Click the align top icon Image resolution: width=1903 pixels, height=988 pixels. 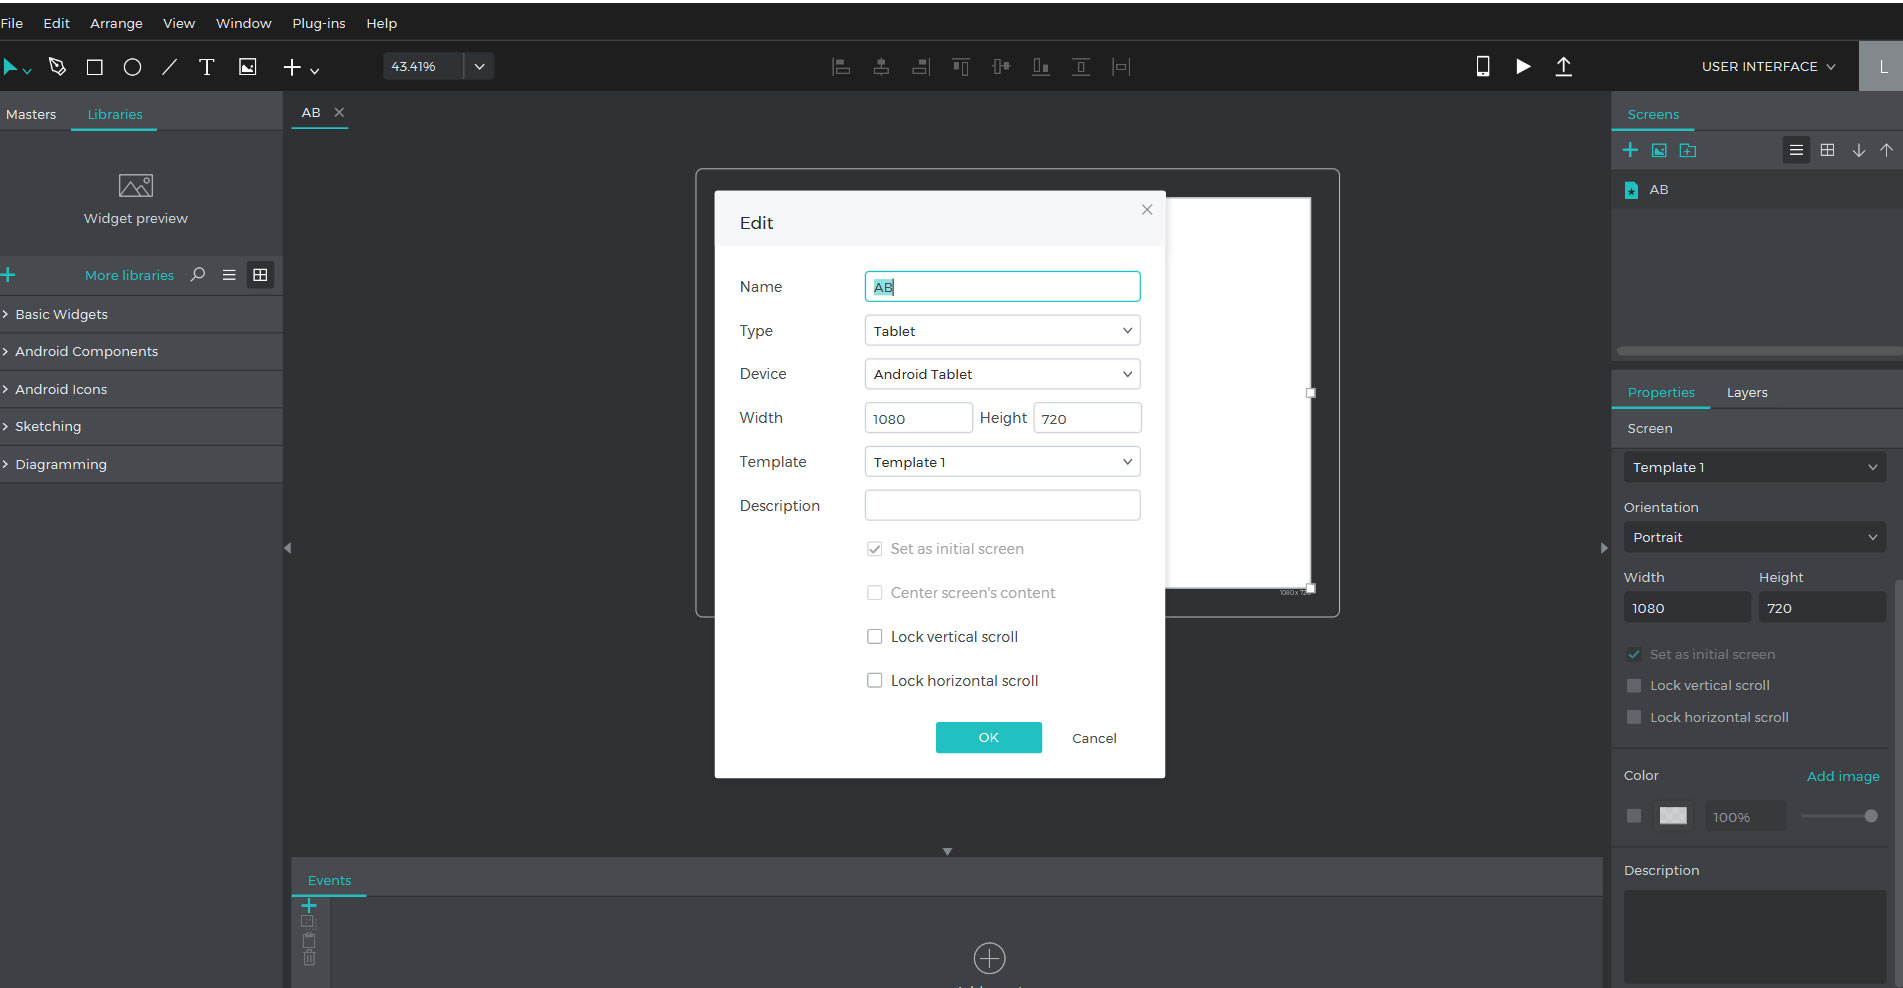pos(961,67)
